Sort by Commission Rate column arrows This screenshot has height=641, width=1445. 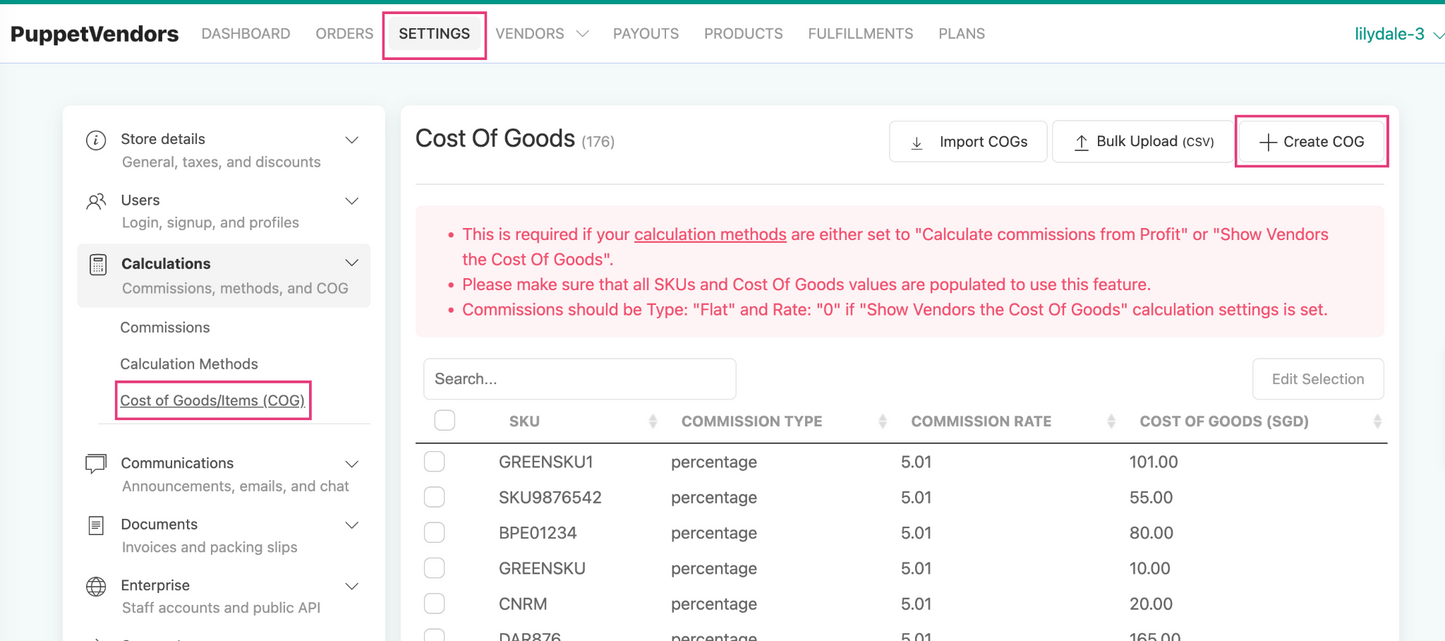pyautogui.click(x=1111, y=422)
